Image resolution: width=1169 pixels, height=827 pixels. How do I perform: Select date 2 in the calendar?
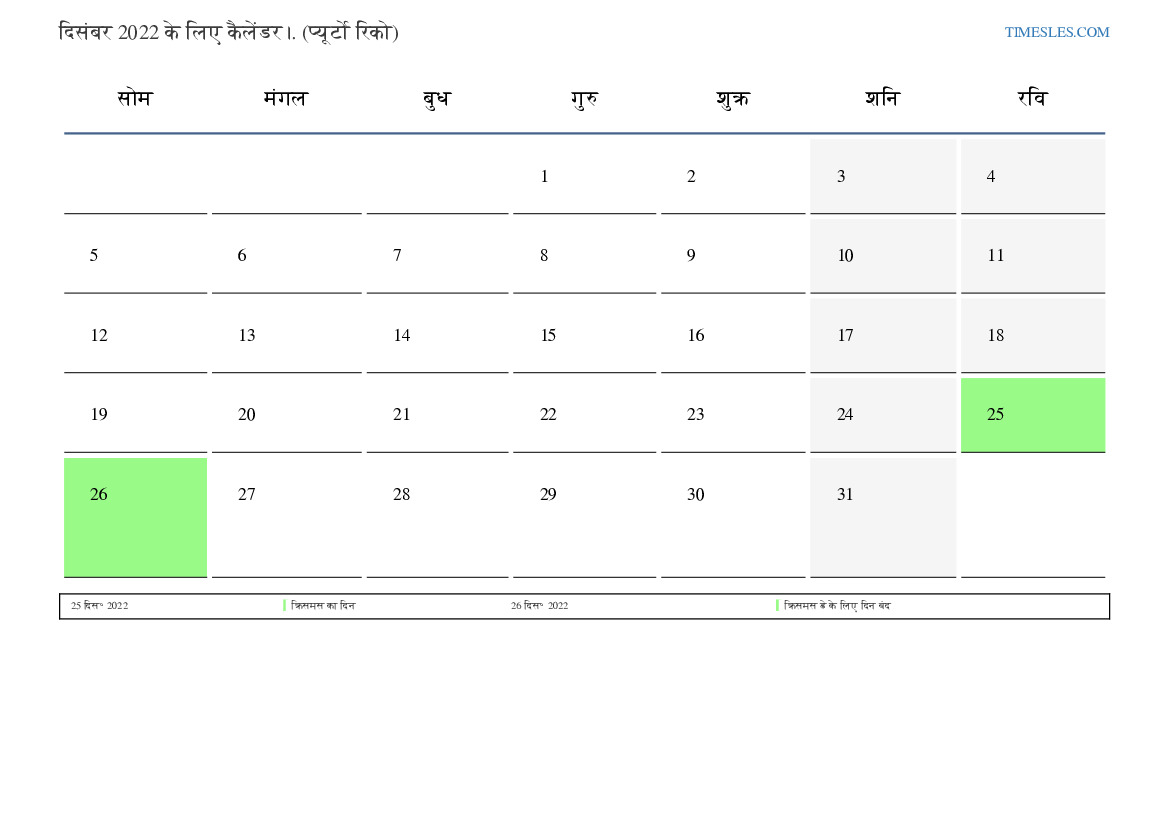(x=733, y=176)
